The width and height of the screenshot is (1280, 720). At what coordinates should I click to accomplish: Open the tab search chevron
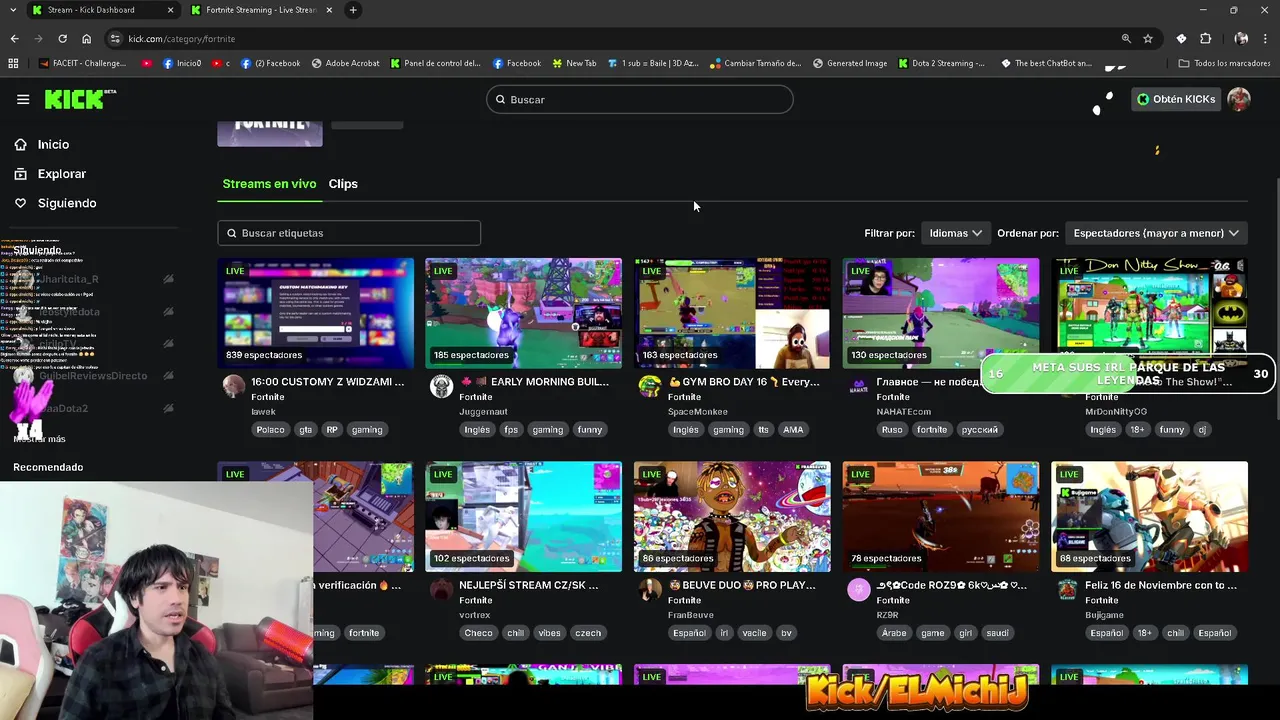11,10
